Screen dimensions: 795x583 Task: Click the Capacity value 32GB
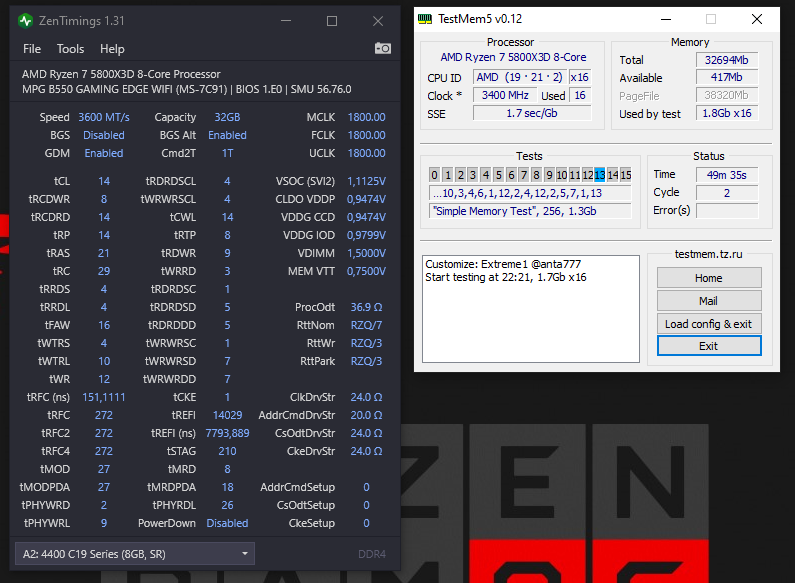227,117
